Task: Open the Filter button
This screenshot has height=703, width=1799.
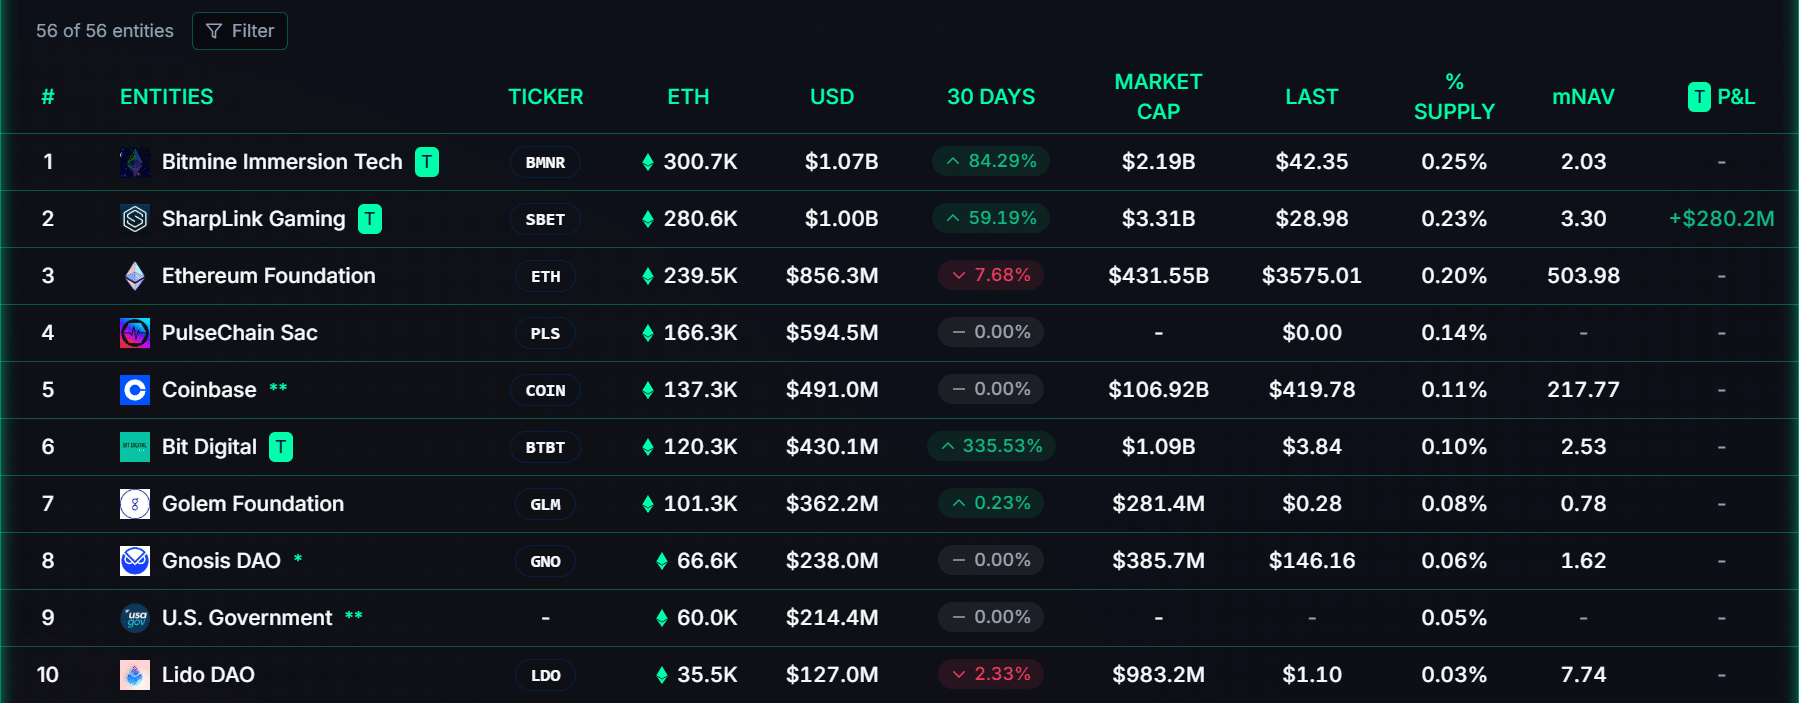Action: (240, 31)
